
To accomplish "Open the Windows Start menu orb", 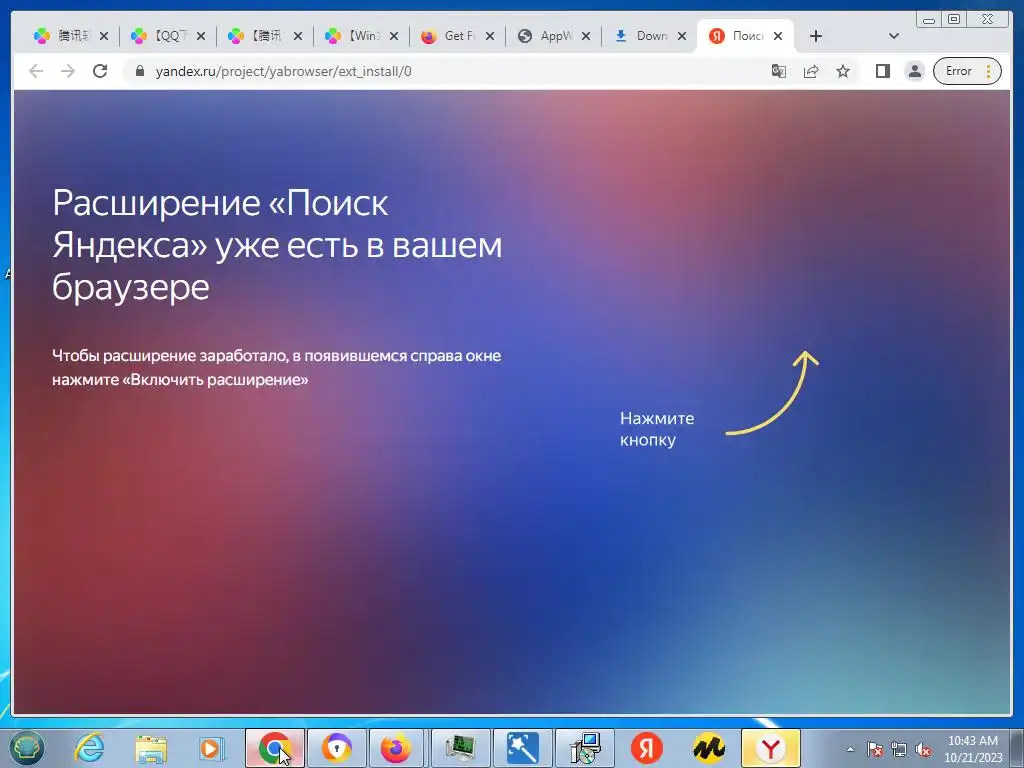I will point(26,748).
